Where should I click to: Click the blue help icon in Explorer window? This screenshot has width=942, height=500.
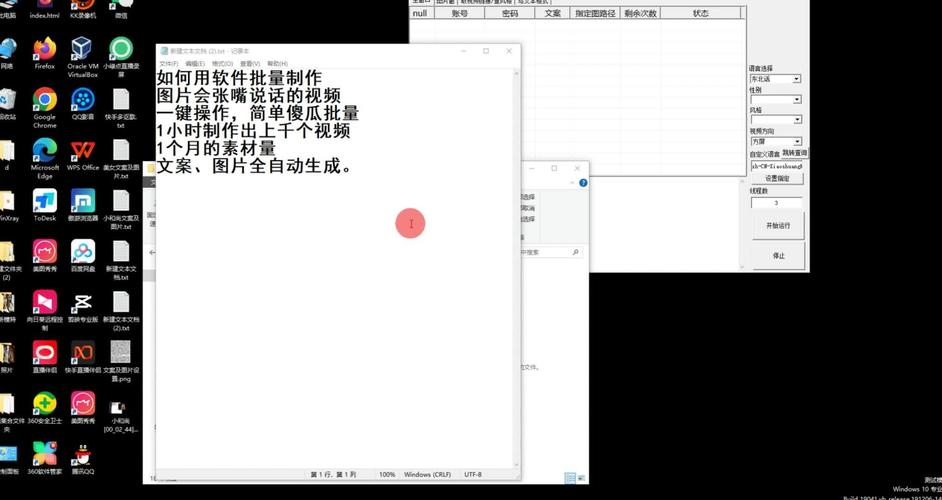tap(583, 183)
